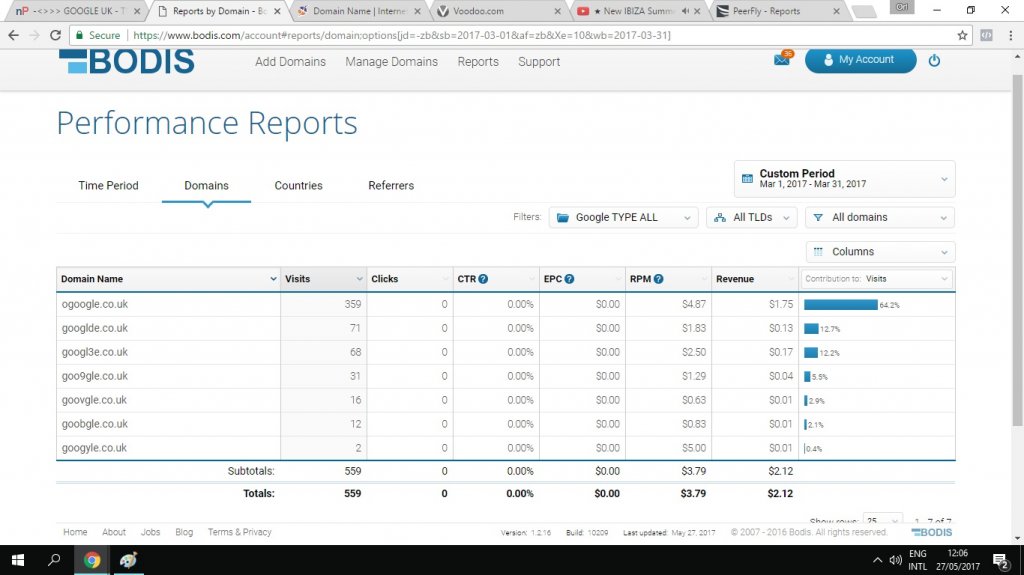Click the ogoogle.co.uk domain row
The height and width of the screenshot is (575, 1024).
tap(505, 304)
